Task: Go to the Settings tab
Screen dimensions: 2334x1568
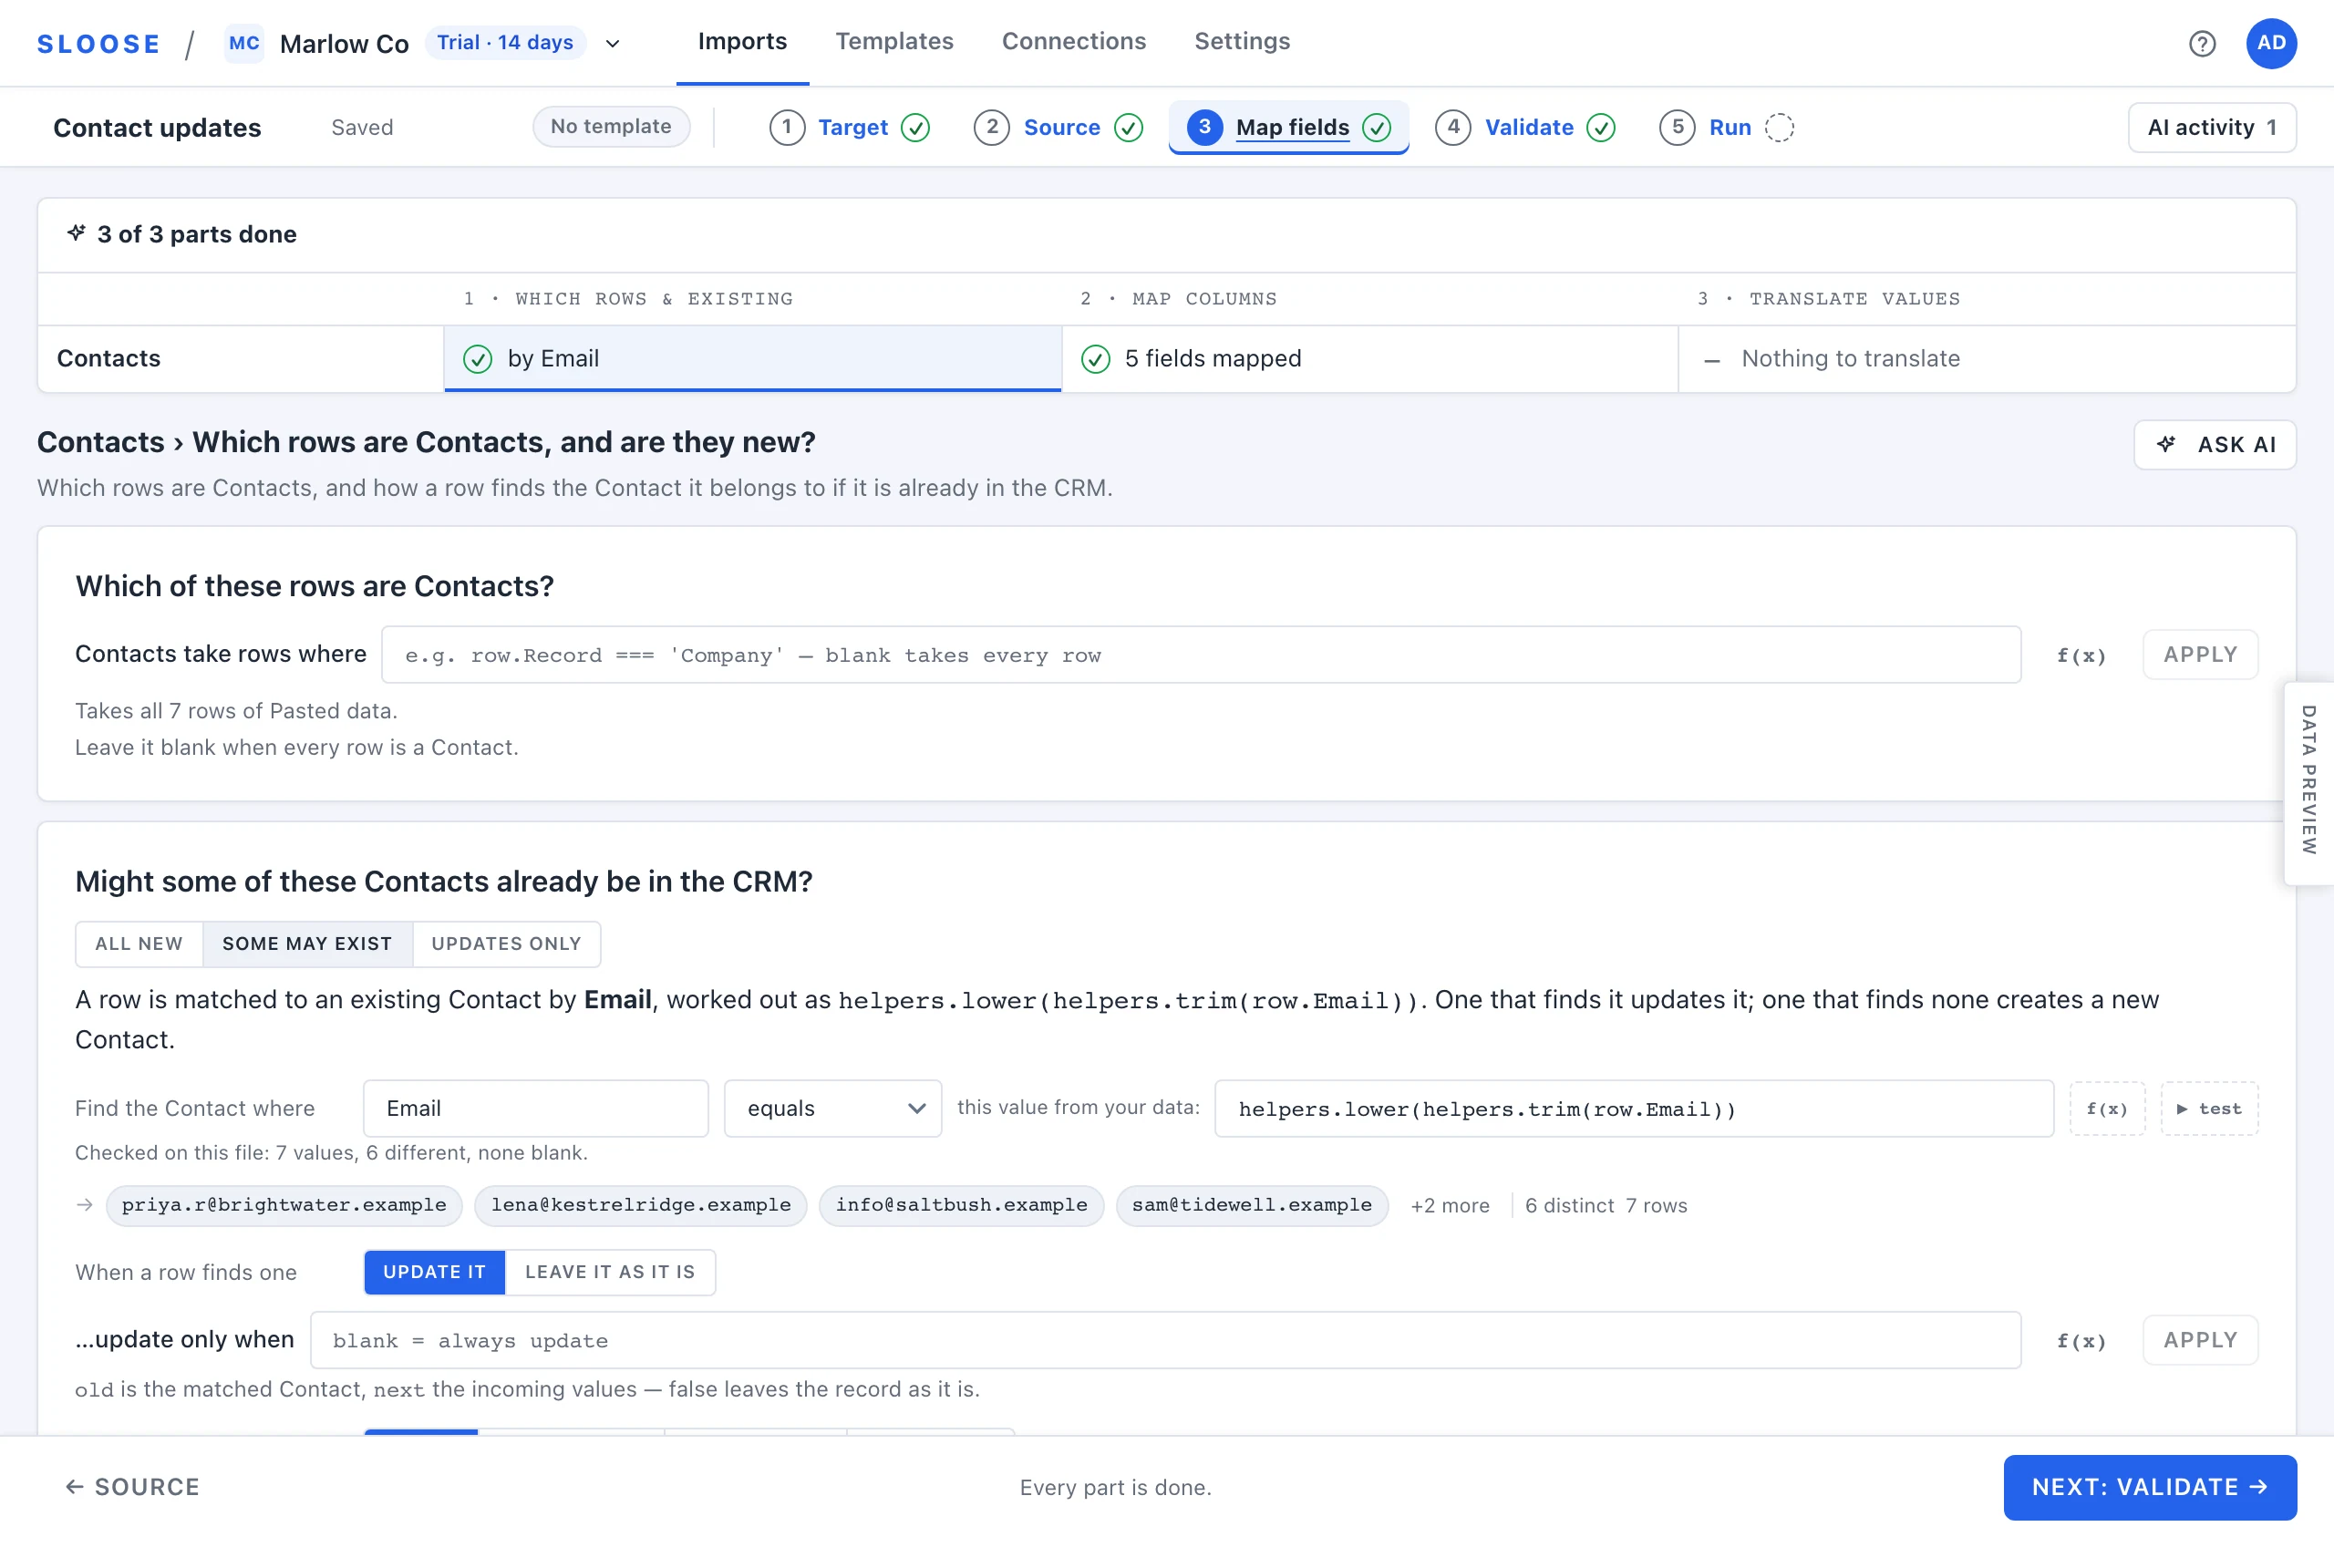Action: 1242,42
